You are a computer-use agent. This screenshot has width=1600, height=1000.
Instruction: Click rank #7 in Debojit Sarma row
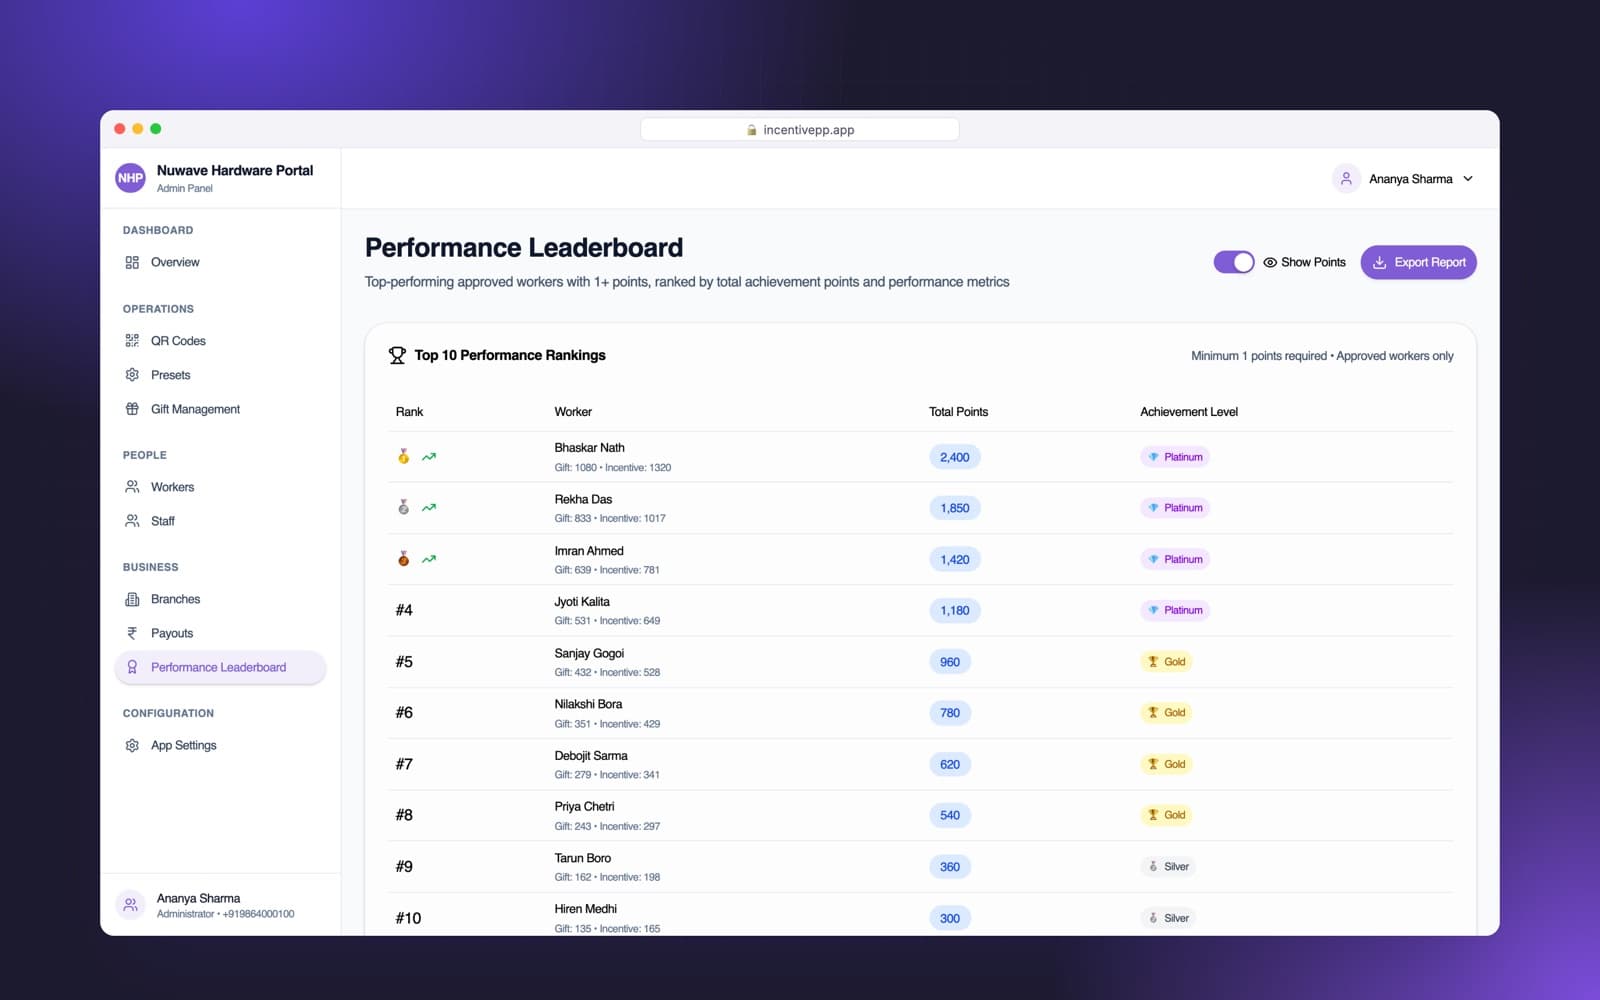[x=404, y=764]
